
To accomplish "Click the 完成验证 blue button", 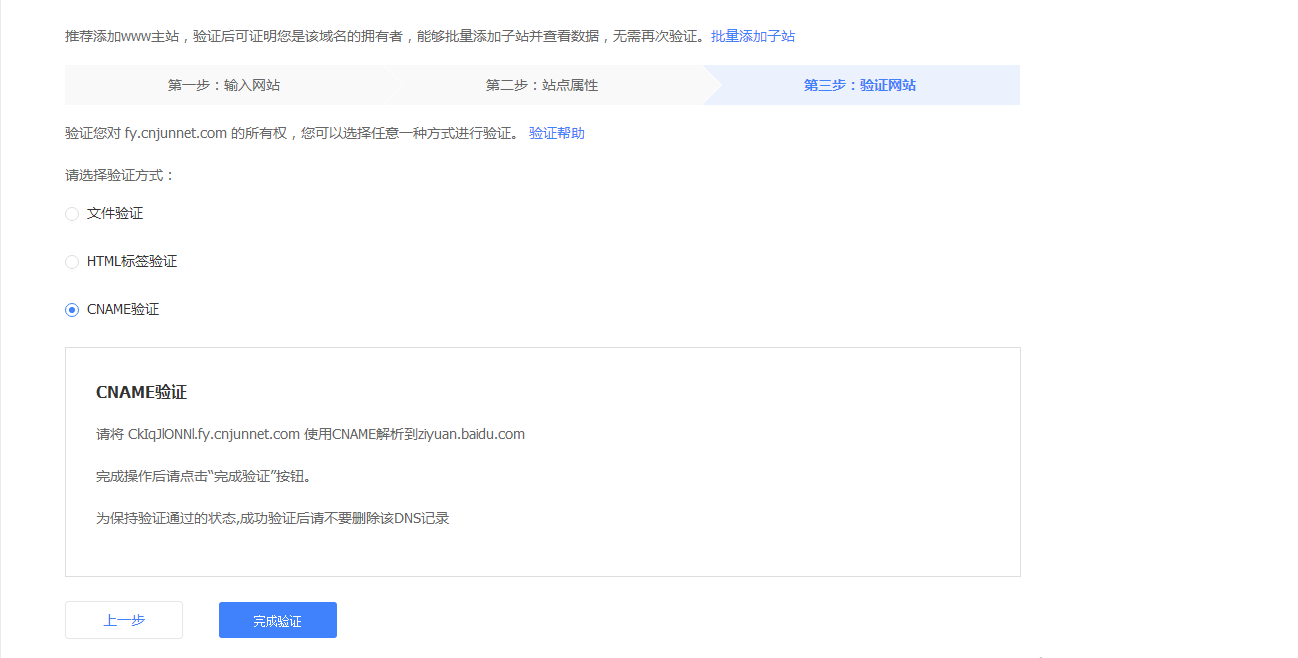I will click(277, 620).
